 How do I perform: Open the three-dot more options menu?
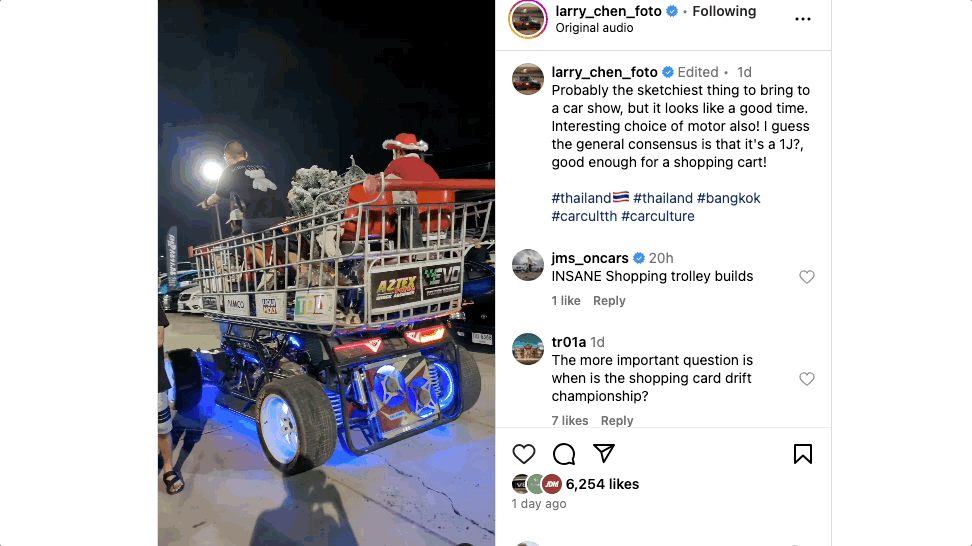tap(803, 19)
